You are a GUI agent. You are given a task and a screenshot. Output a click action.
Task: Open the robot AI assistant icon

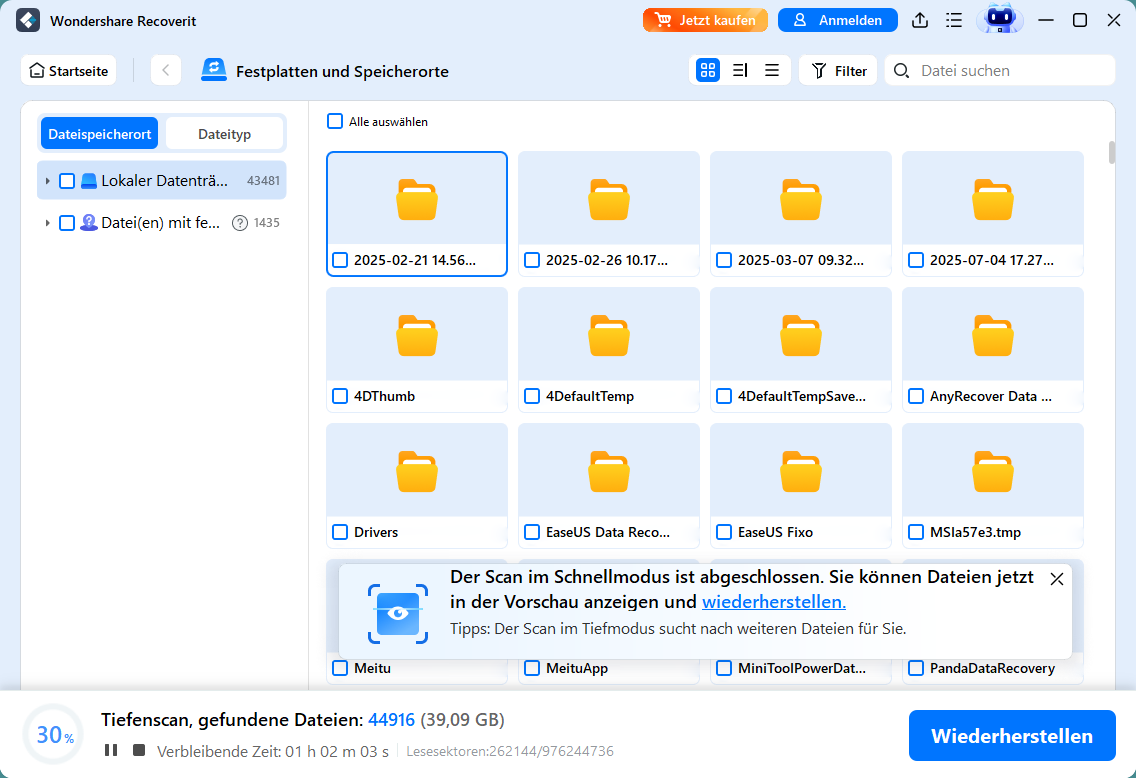(x=1000, y=20)
